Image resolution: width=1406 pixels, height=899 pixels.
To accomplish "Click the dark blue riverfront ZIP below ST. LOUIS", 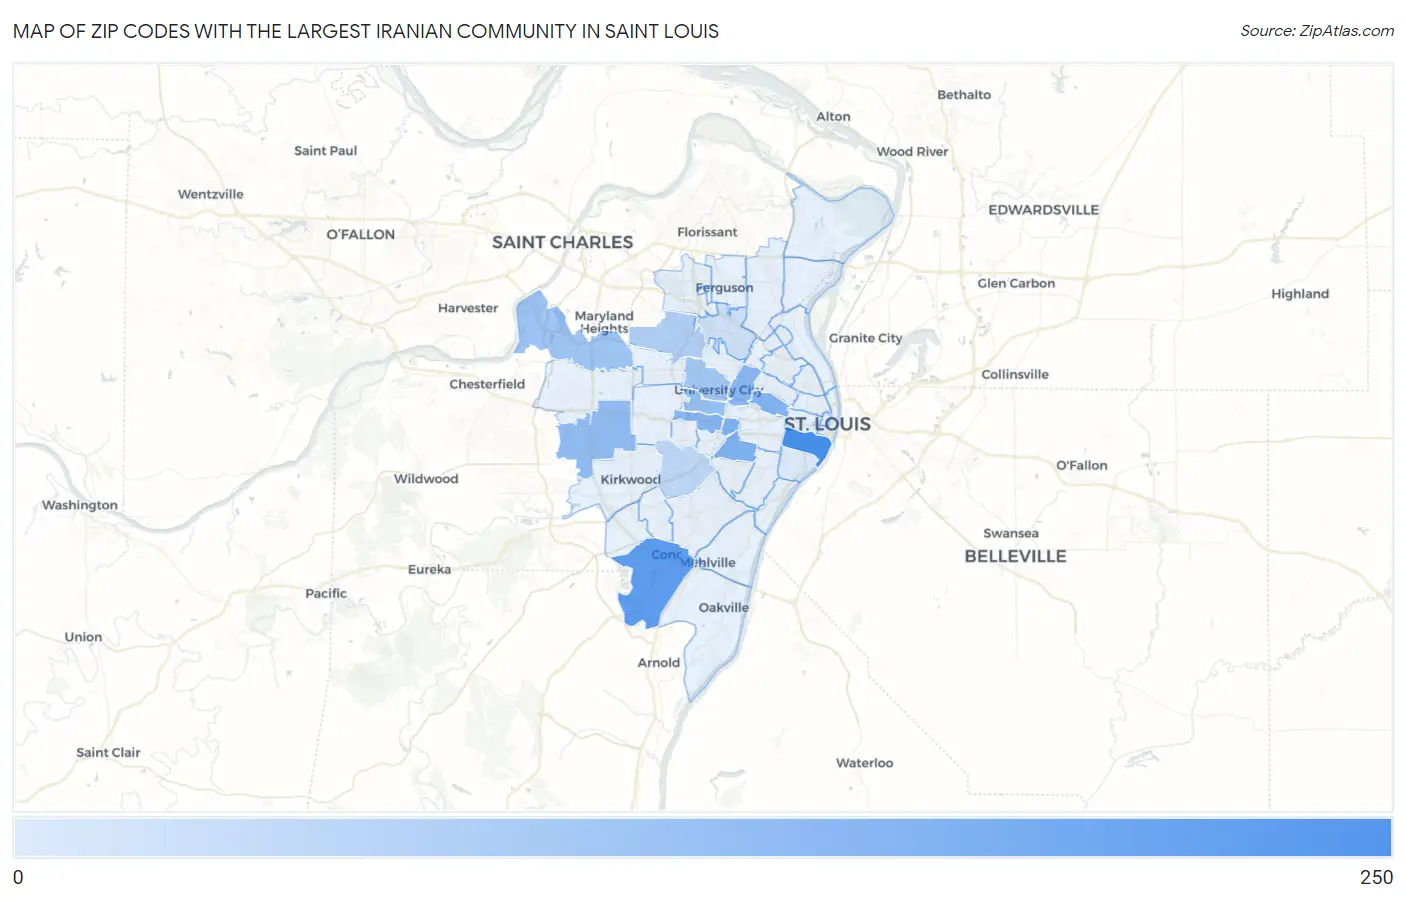I will [806, 445].
